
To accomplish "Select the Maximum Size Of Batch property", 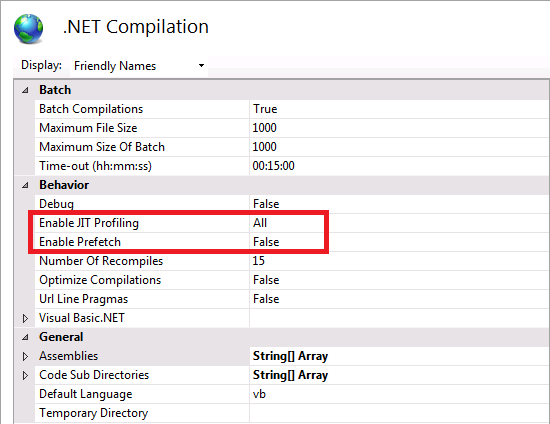I will tap(102, 147).
